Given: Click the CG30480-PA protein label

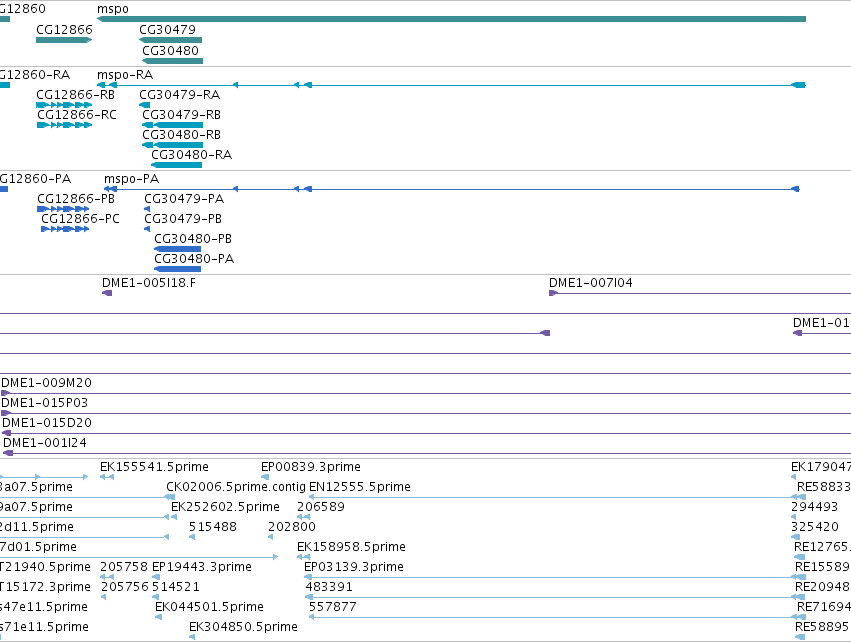Looking at the screenshot, I should pyautogui.click(x=194, y=259).
